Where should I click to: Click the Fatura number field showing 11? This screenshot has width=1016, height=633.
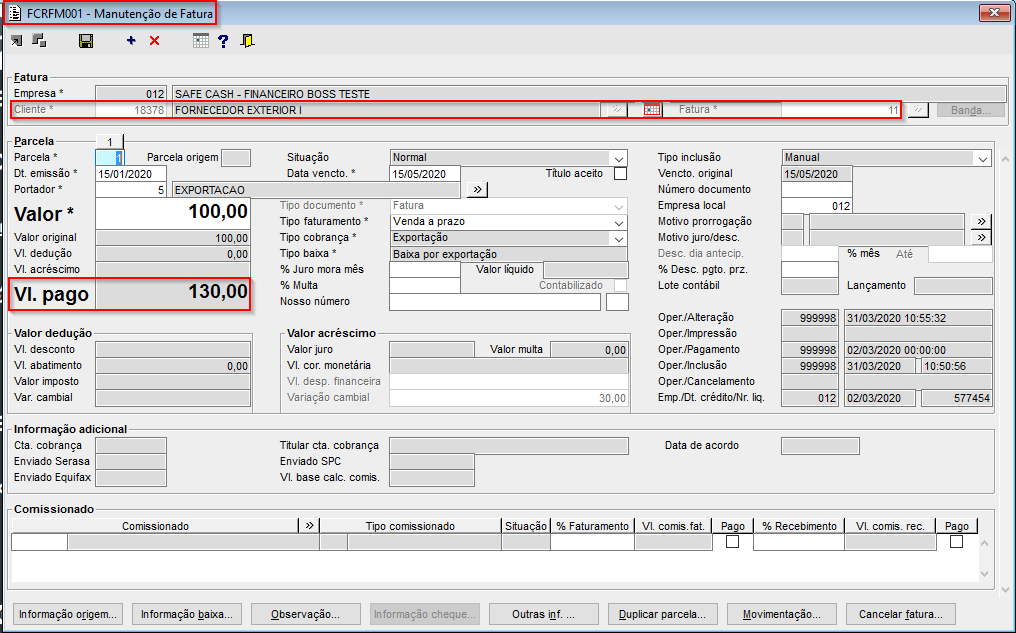(x=841, y=110)
